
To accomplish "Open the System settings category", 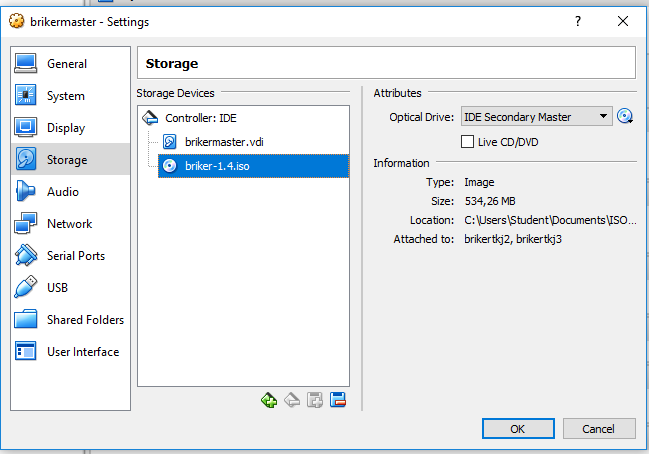I will tap(65, 96).
